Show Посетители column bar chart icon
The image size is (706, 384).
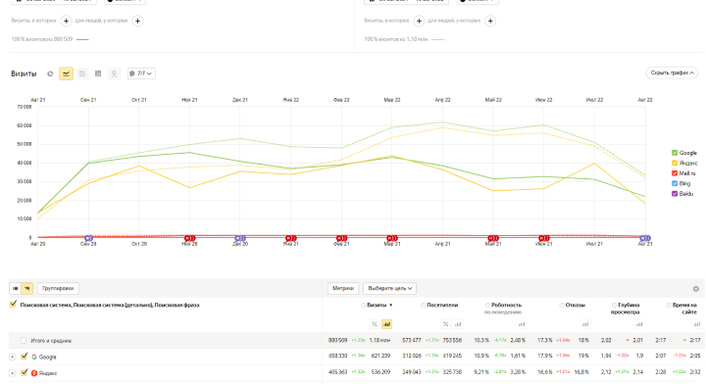[x=458, y=324]
